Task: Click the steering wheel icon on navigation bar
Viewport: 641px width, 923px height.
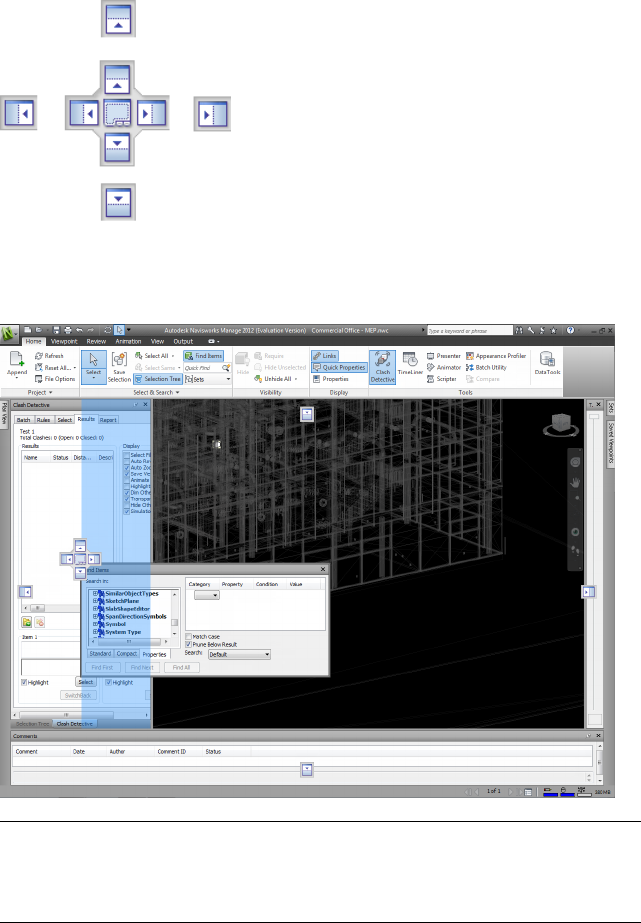Action: click(576, 462)
